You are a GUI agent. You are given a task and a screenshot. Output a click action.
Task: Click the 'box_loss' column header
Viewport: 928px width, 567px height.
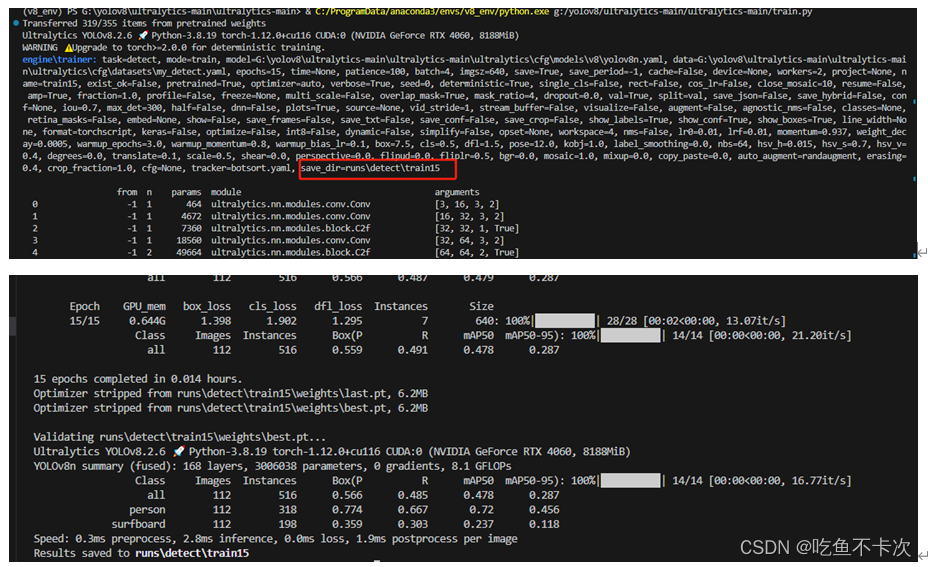(x=207, y=307)
